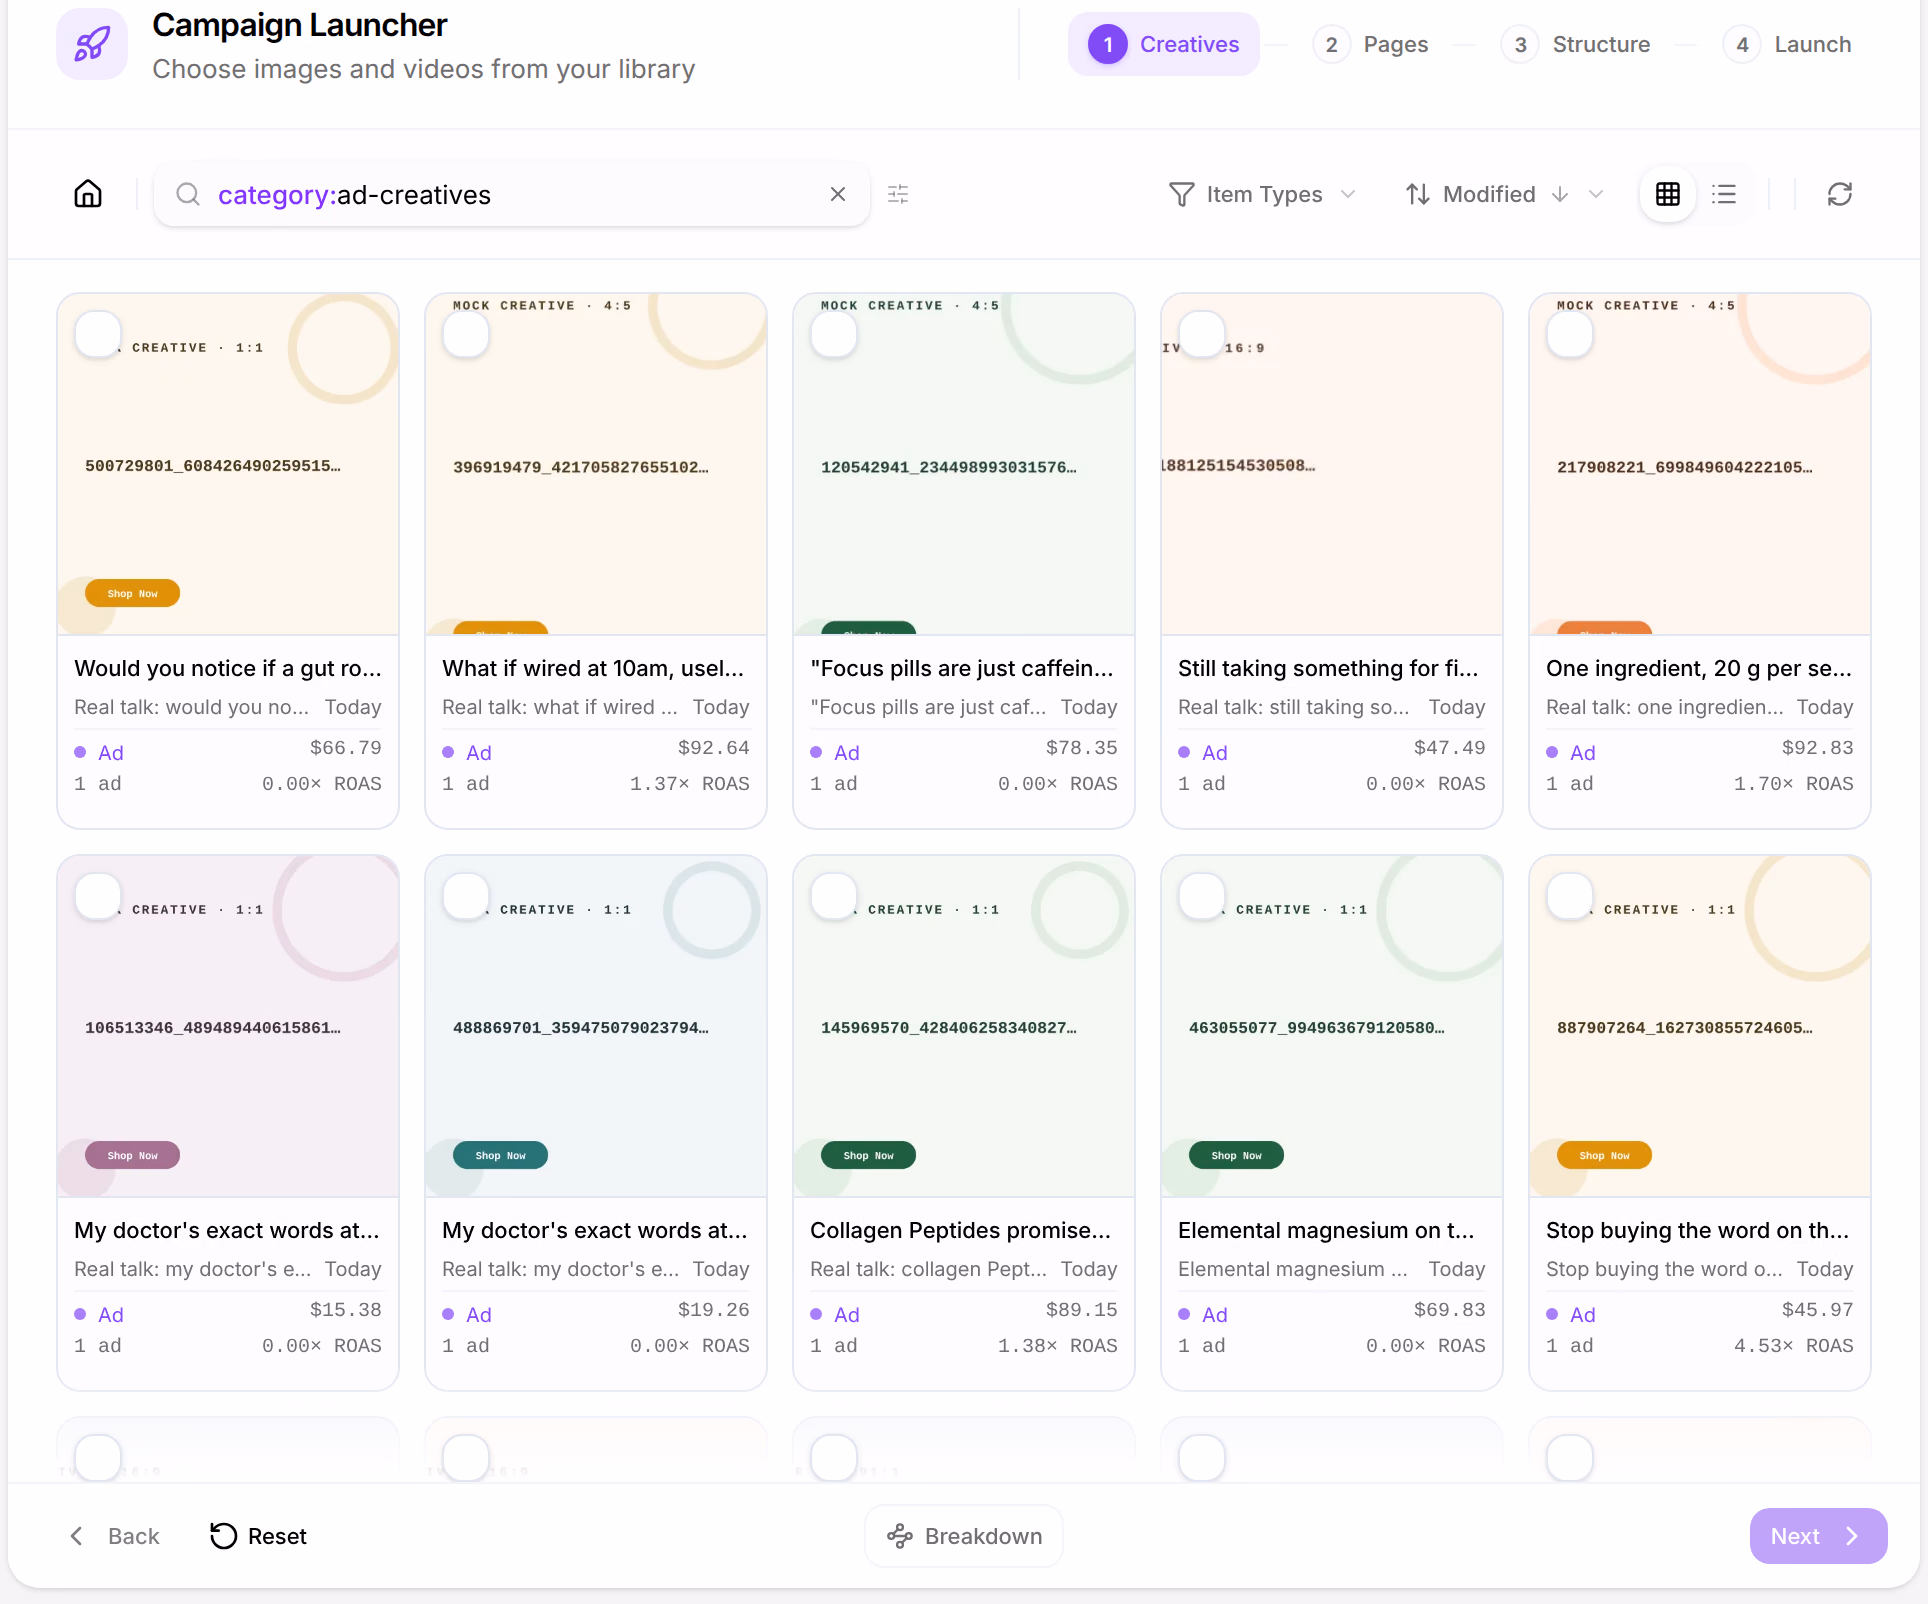Click the $92.83 spend value
Screen dimensions: 1928x1604
(1817, 747)
